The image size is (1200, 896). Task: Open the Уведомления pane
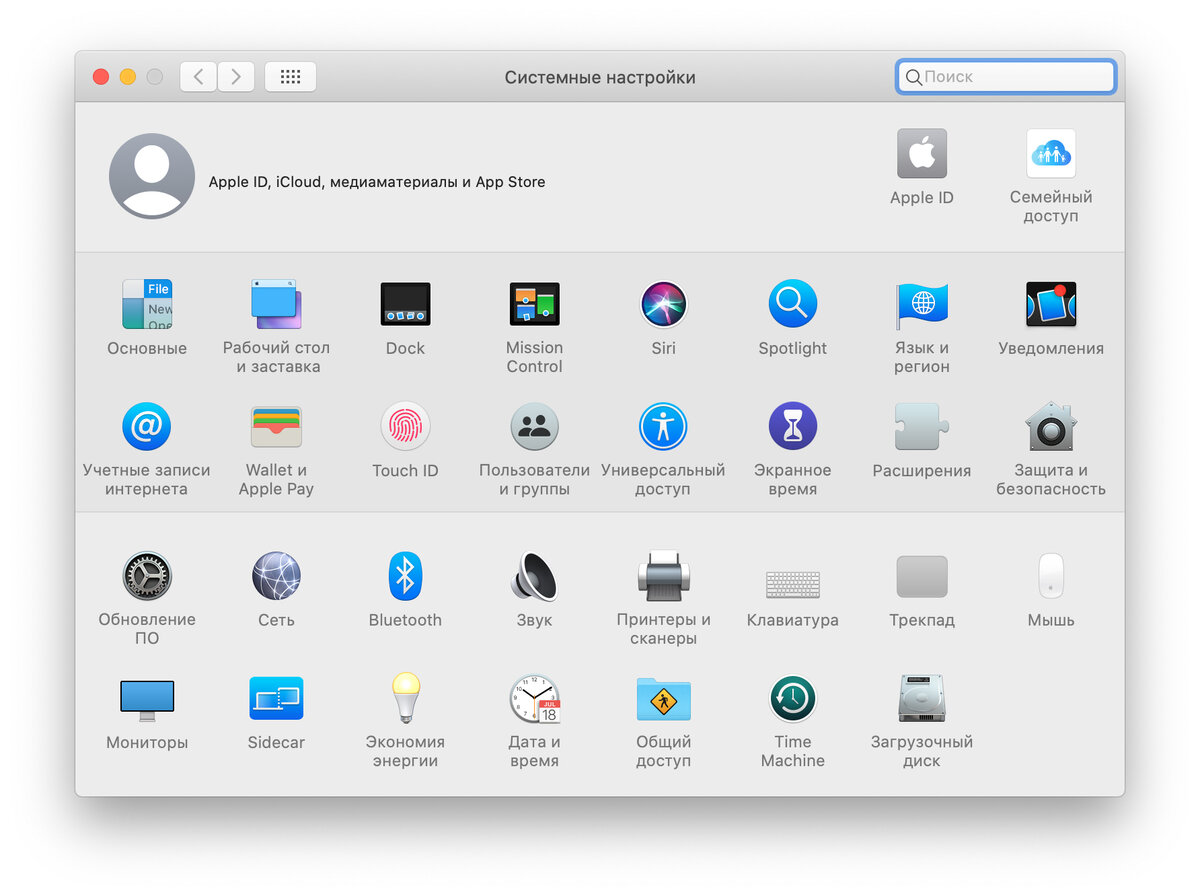coord(1051,304)
